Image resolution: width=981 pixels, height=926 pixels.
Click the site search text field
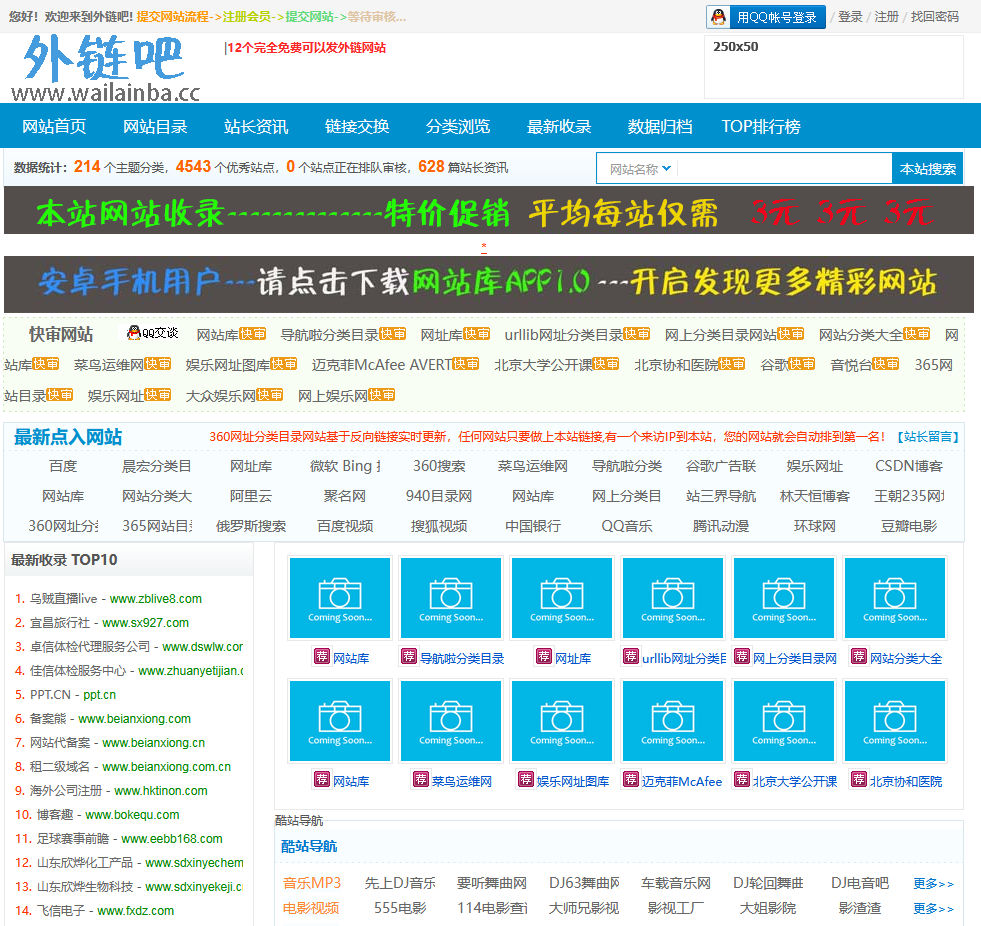(785, 169)
